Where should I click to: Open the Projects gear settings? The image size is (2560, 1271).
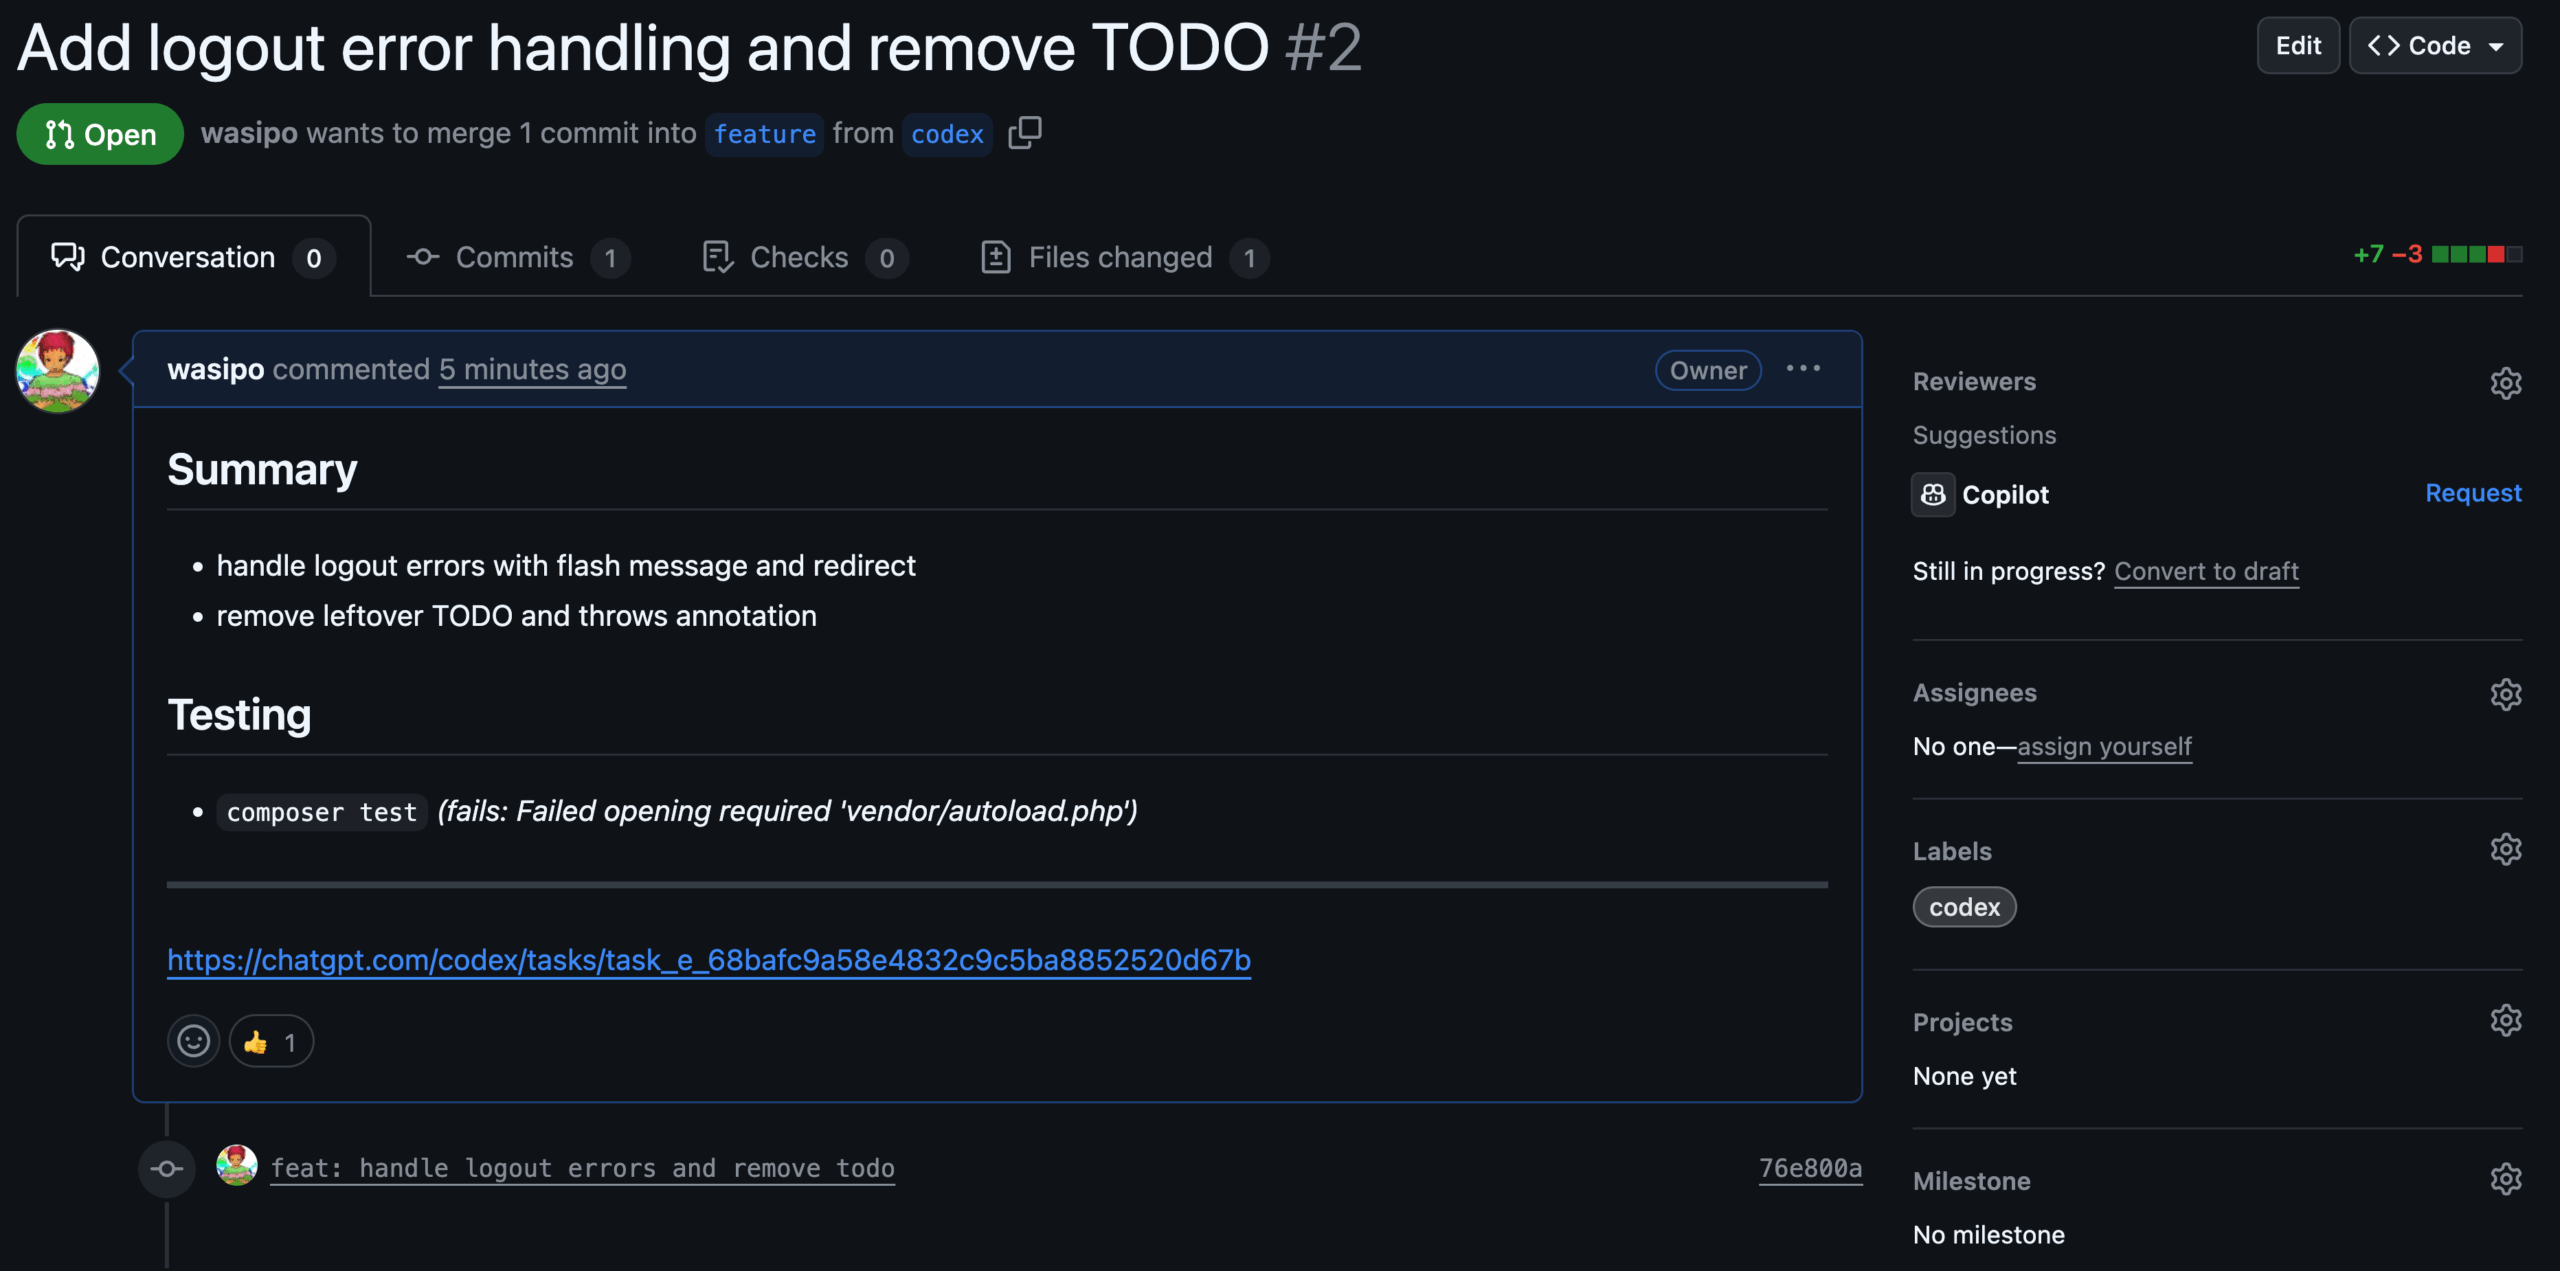[2505, 1021]
